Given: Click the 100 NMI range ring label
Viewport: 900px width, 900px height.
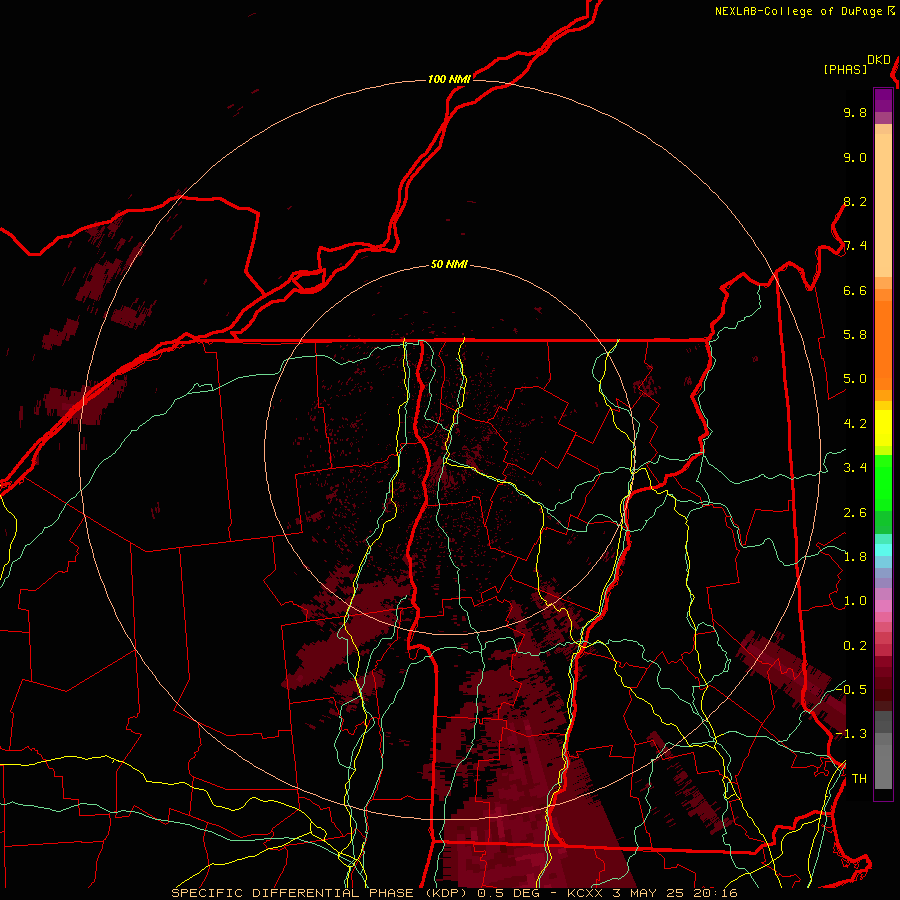Looking at the screenshot, I should [x=449, y=79].
